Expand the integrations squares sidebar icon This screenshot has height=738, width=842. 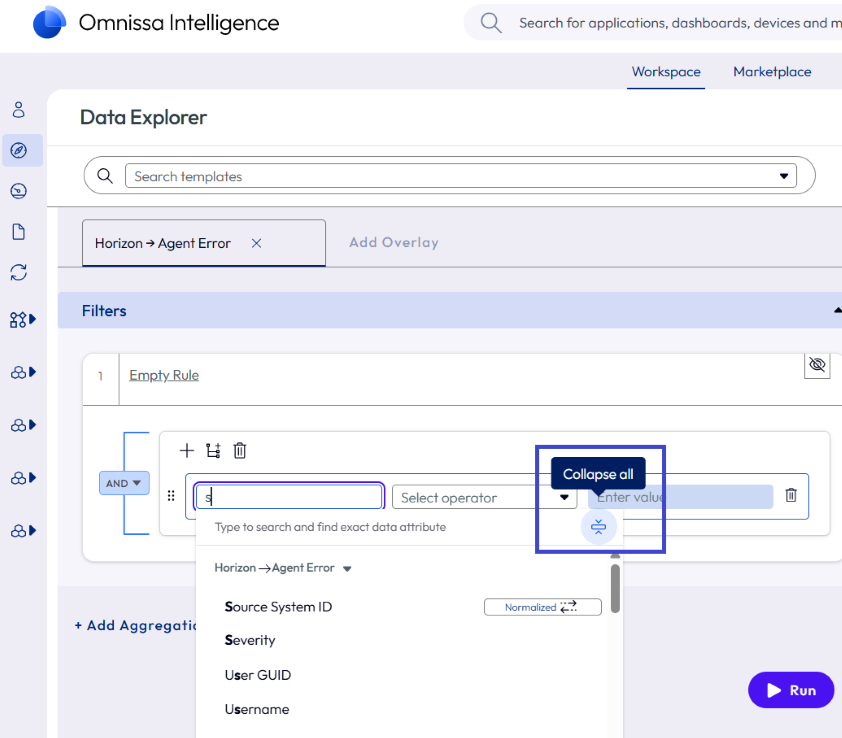pos(23,320)
